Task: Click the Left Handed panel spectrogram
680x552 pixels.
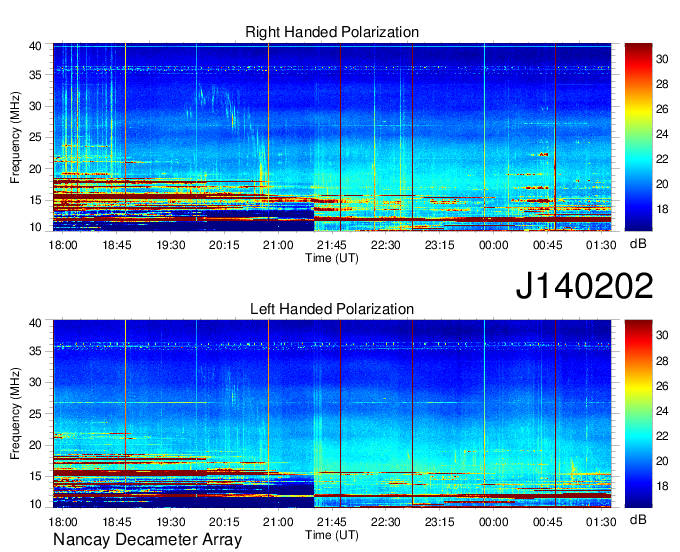Action: click(332, 414)
